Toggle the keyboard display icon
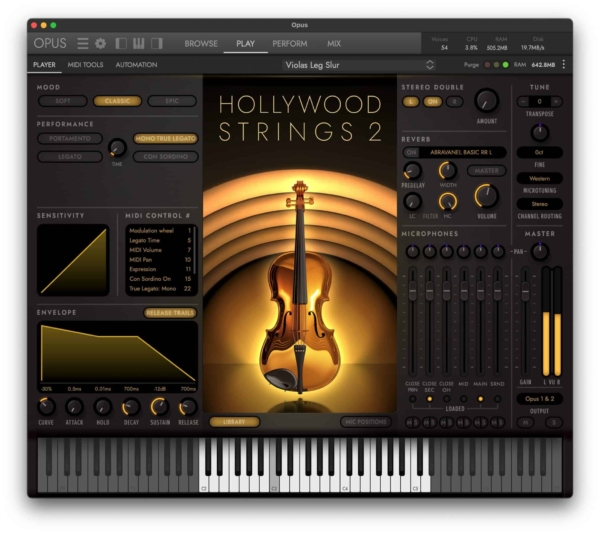600x534 pixels. pyautogui.click(x=139, y=43)
